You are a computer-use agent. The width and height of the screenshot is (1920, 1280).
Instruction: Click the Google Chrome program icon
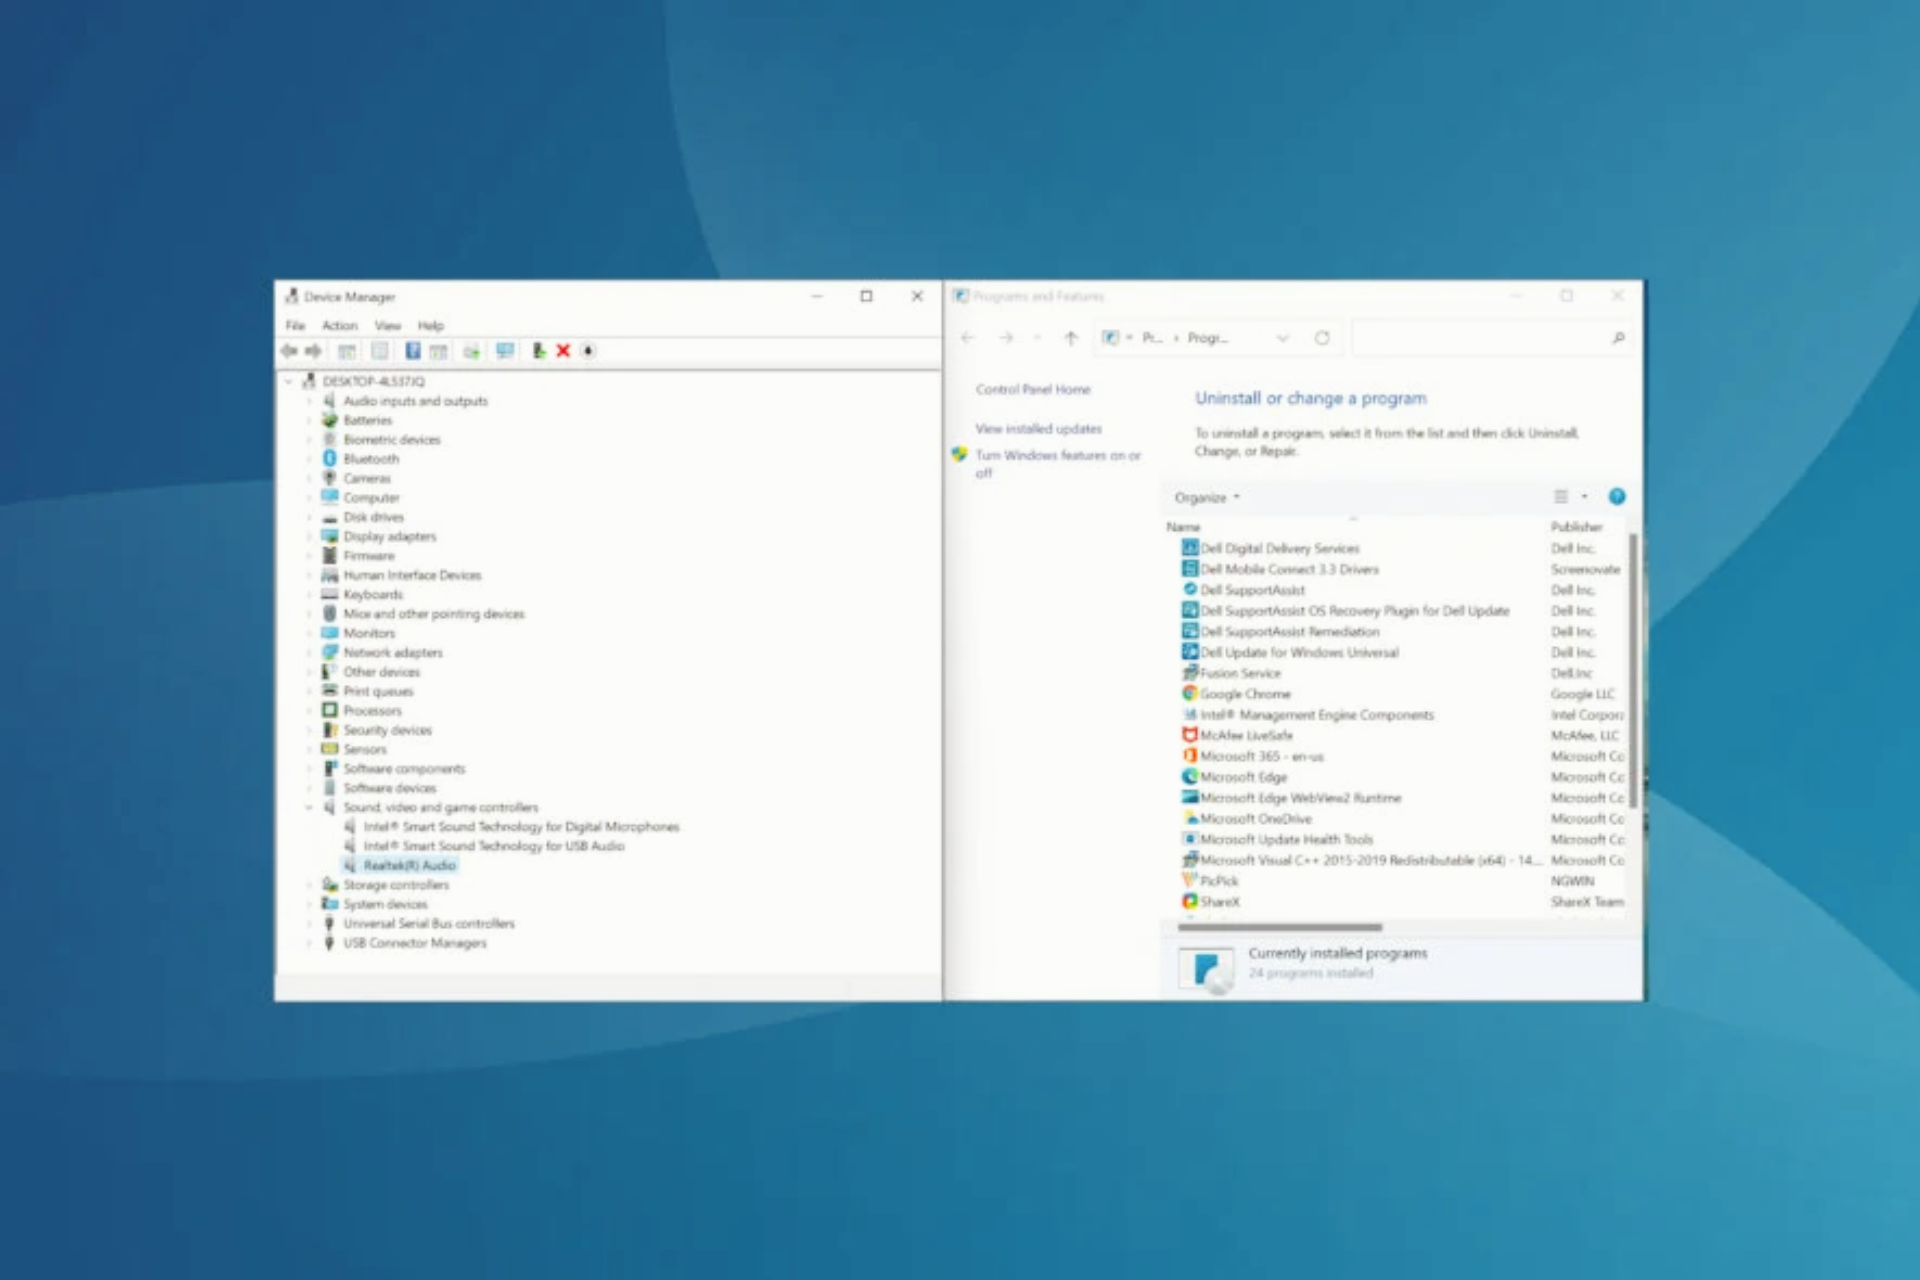click(1190, 693)
